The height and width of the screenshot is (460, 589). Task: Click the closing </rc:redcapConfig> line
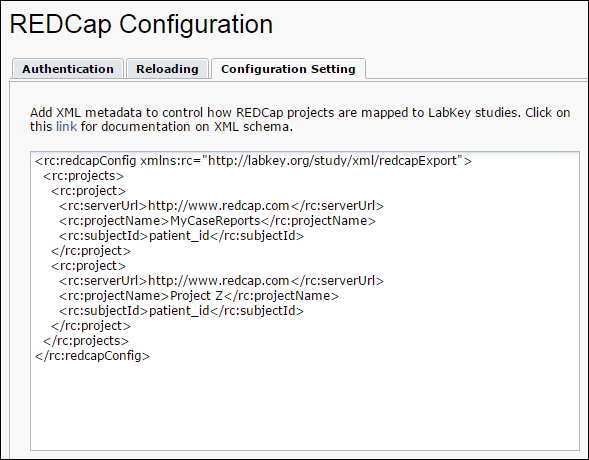click(x=92, y=356)
